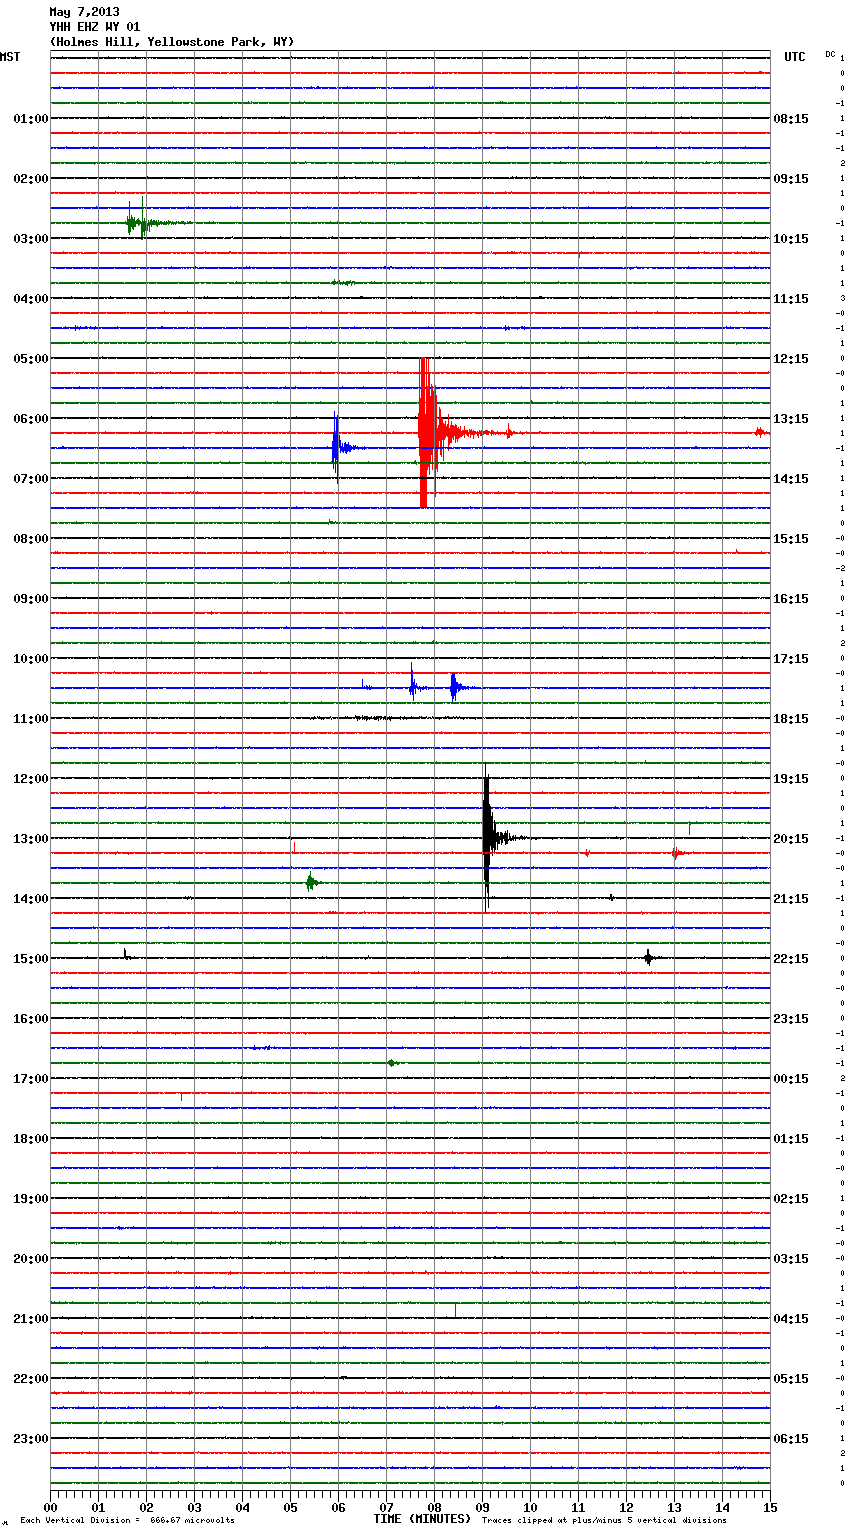Click the "00" minute tick on bottom axis
The height and width of the screenshot is (1534, 850).
[x=50, y=1507]
